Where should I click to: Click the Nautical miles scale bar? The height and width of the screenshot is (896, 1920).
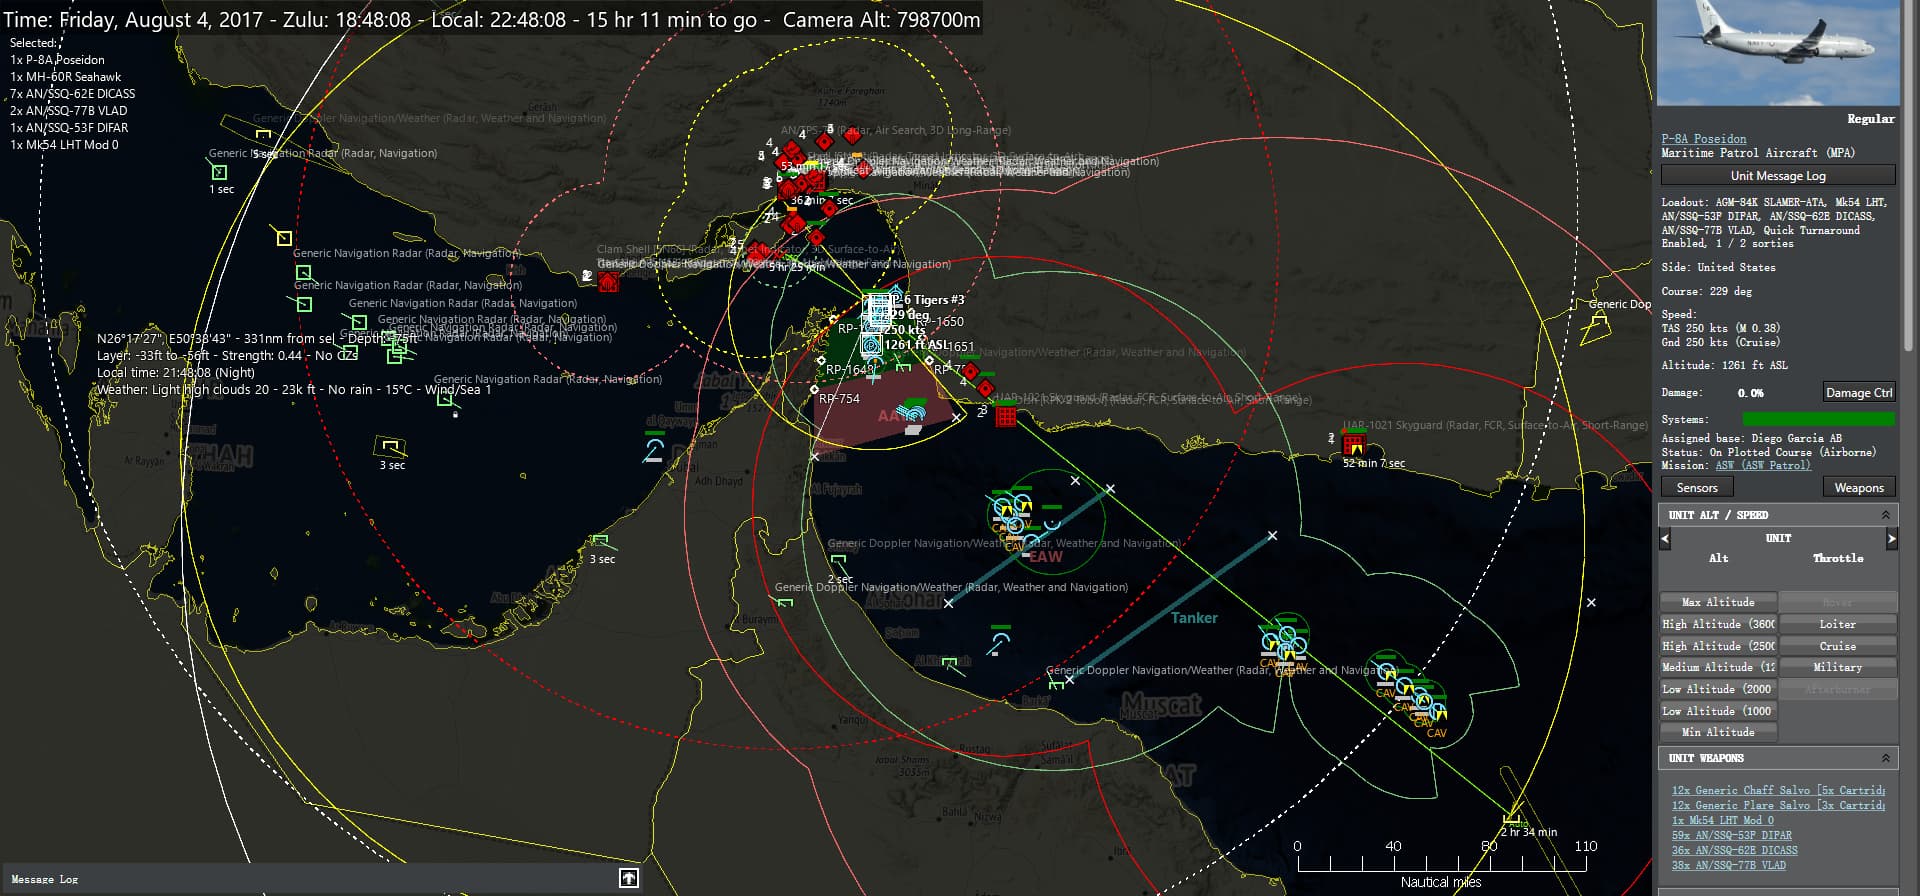[1441, 863]
